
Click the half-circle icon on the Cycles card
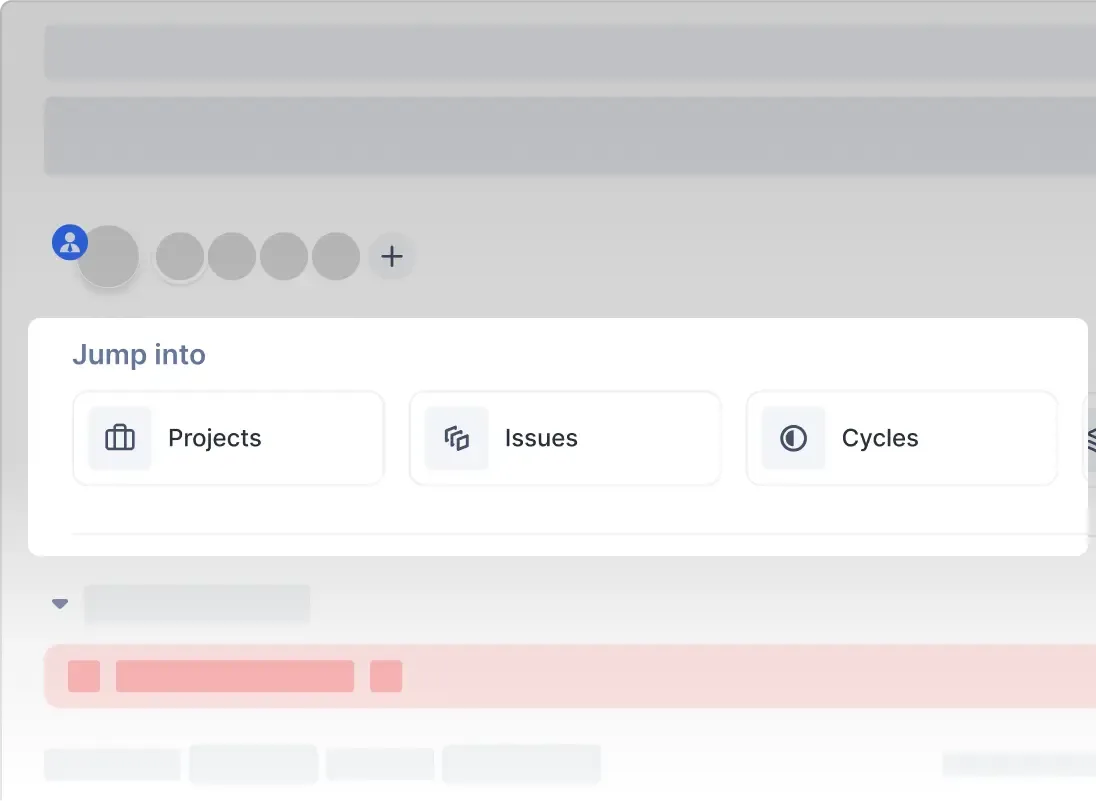(793, 437)
